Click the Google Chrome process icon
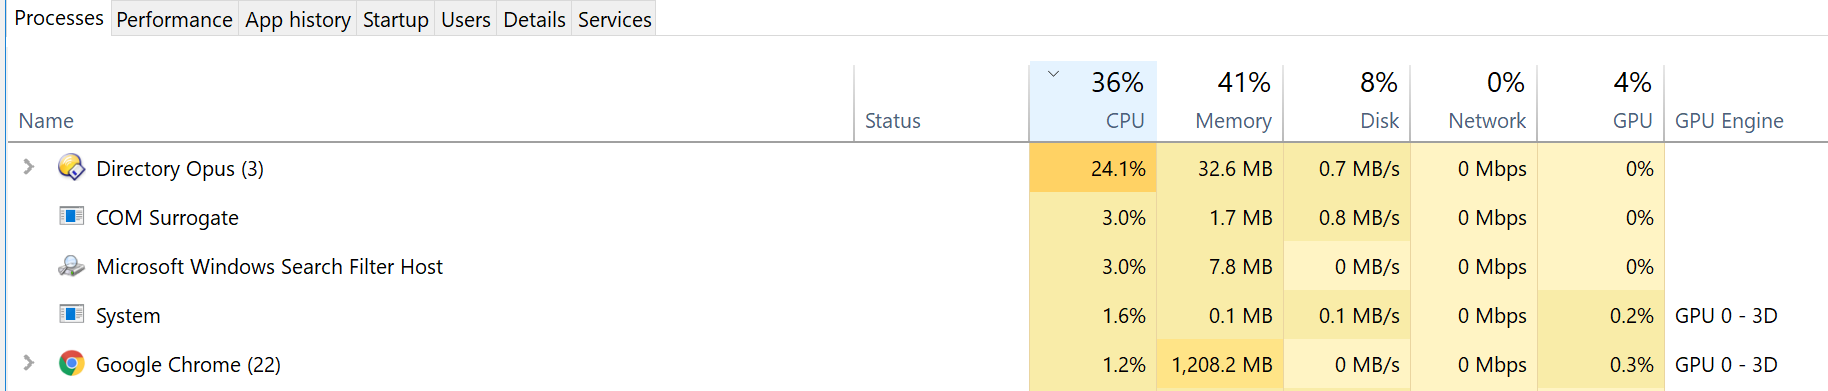Image resolution: width=1828 pixels, height=391 pixels. click(71, 364)
